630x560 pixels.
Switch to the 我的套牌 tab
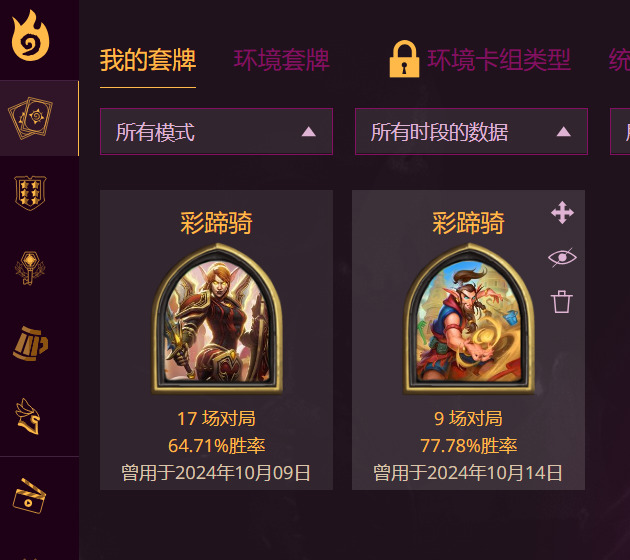(x=148, y=60)
